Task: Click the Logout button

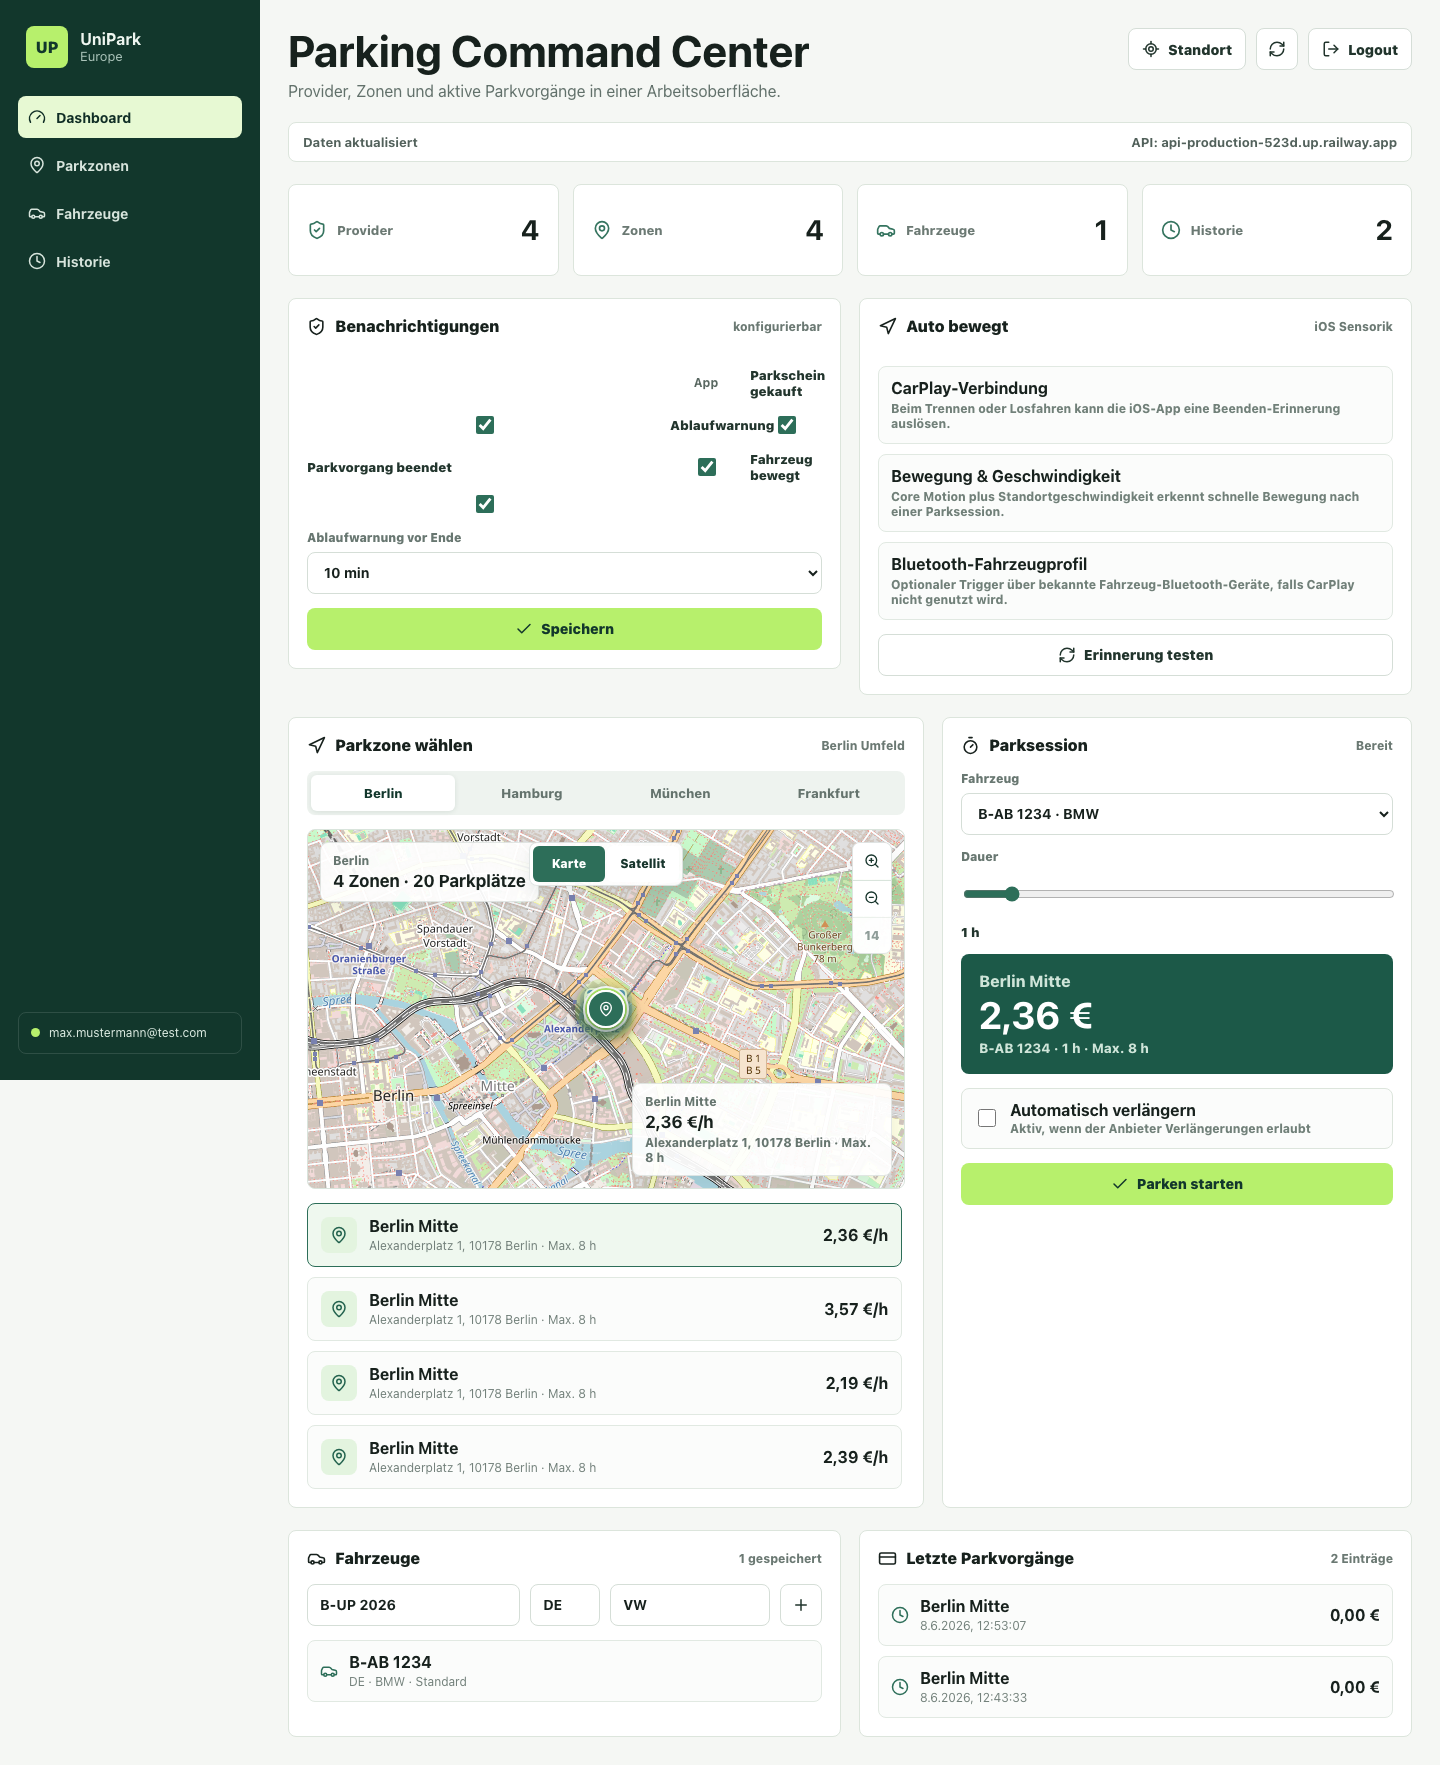Action: click(x=1360, y=49)
